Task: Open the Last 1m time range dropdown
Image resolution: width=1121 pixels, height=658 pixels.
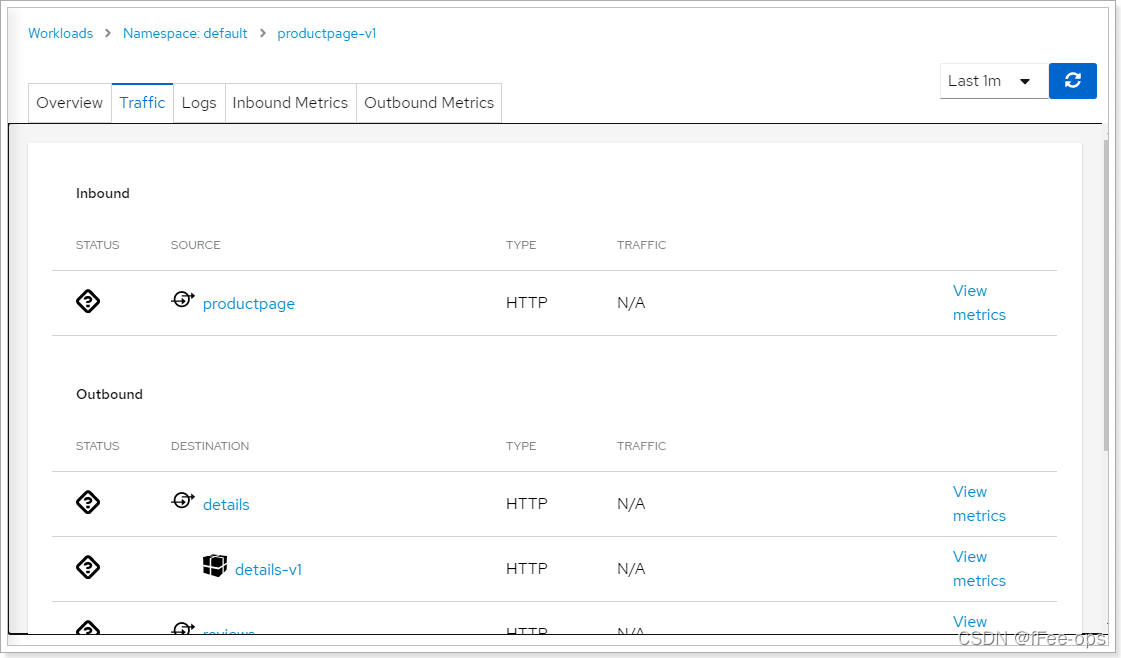Action: (x=994, y=81)
